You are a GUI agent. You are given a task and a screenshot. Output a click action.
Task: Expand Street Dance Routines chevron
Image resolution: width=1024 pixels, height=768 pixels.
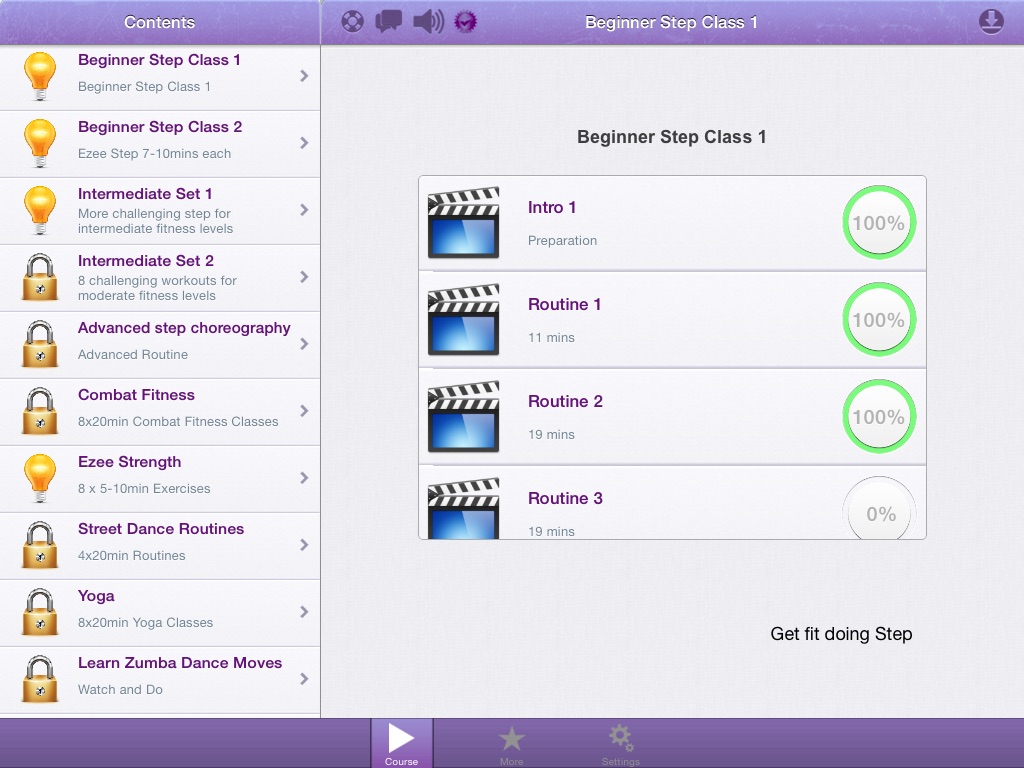(304, 545)
